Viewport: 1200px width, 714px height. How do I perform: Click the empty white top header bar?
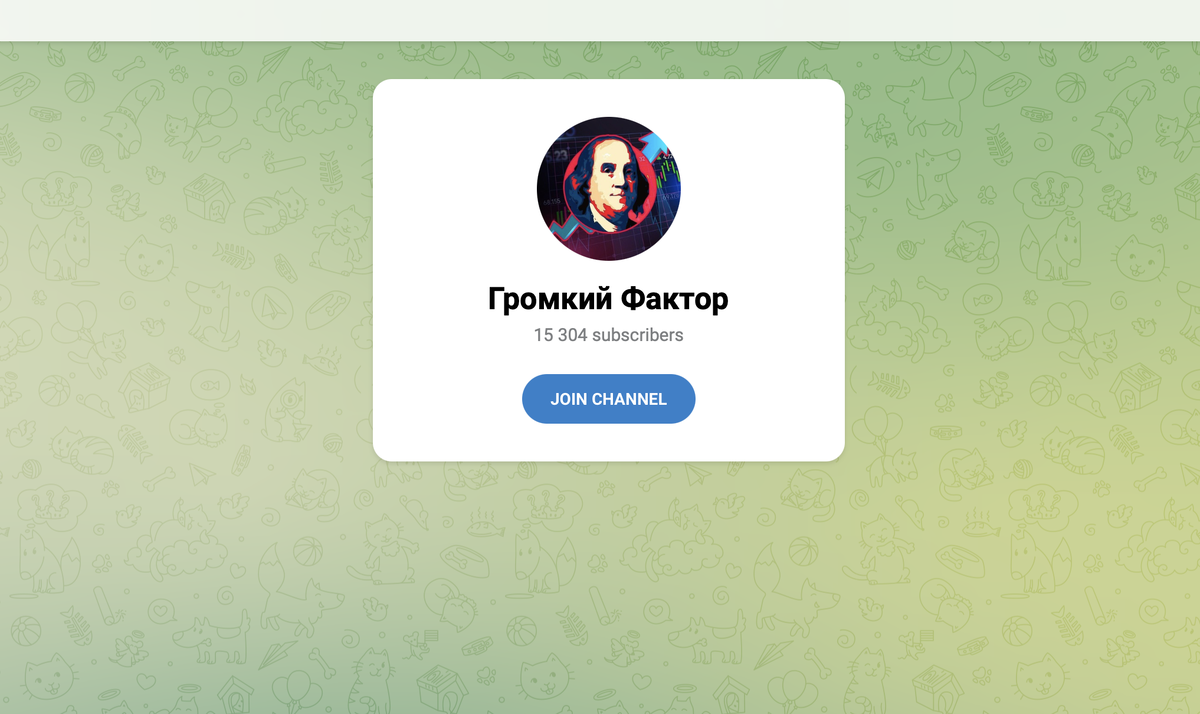click(x=600, y=20)
